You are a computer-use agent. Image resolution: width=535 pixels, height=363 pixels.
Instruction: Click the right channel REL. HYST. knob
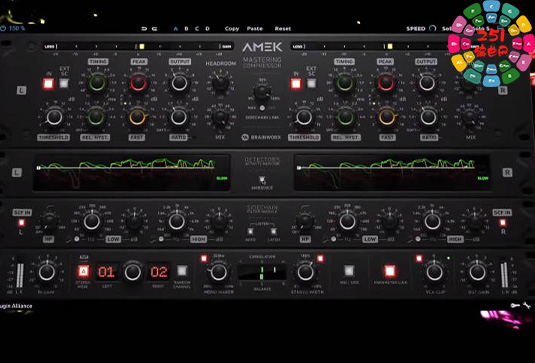[345, 117]
